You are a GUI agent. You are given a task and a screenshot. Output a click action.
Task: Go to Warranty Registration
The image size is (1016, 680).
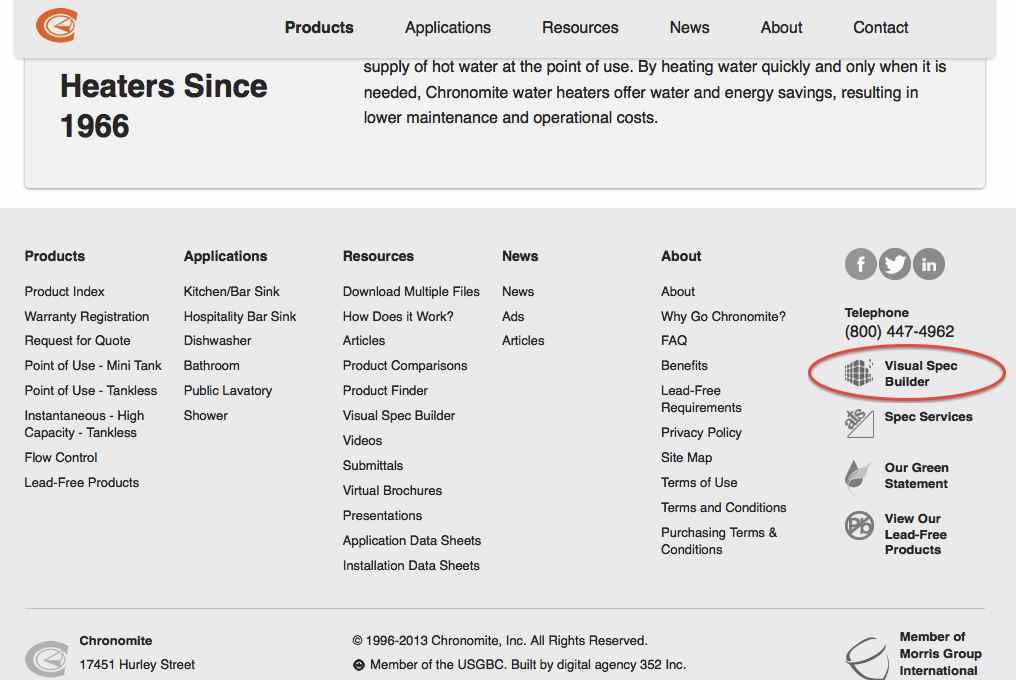87,316
